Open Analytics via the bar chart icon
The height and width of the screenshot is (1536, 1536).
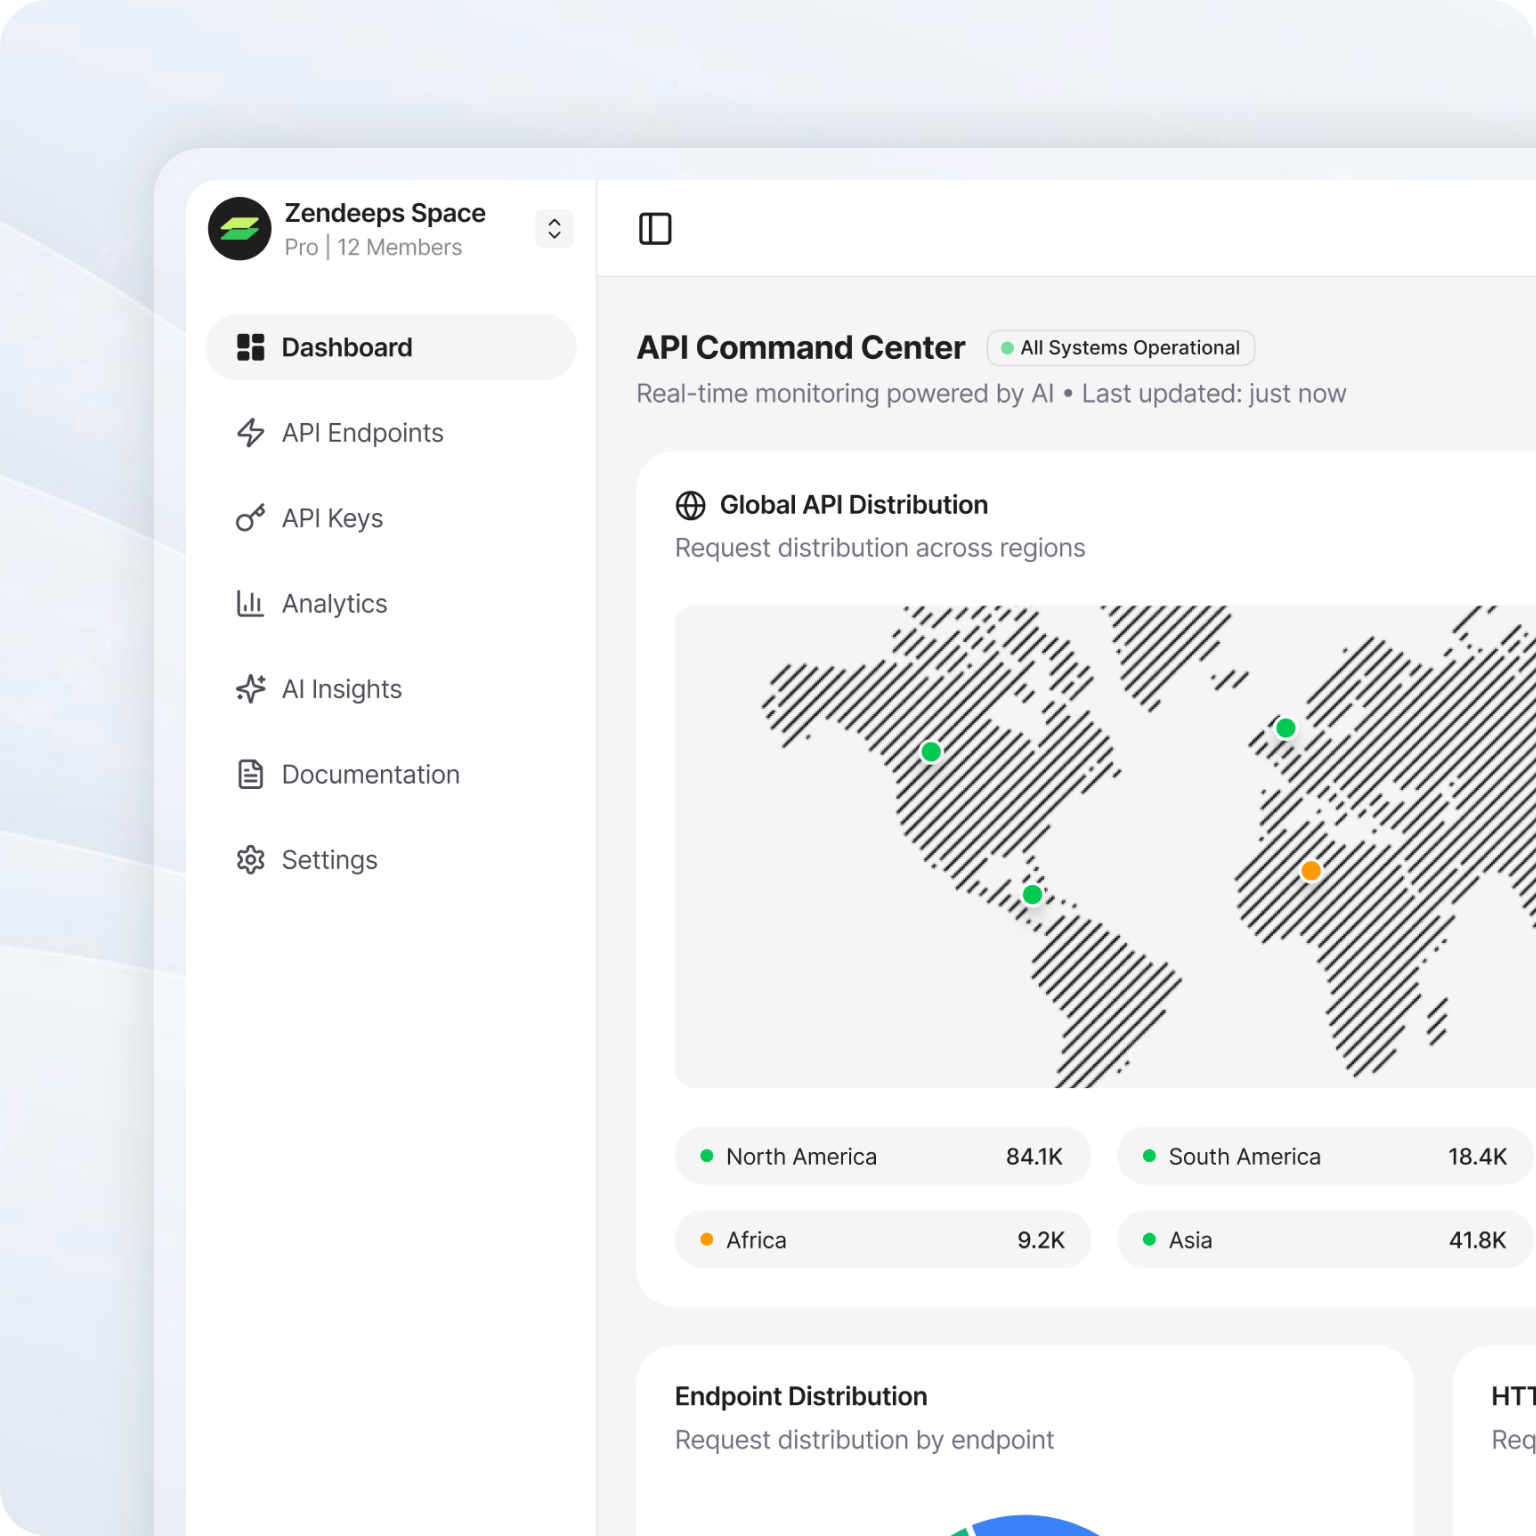tap(250, 603)
